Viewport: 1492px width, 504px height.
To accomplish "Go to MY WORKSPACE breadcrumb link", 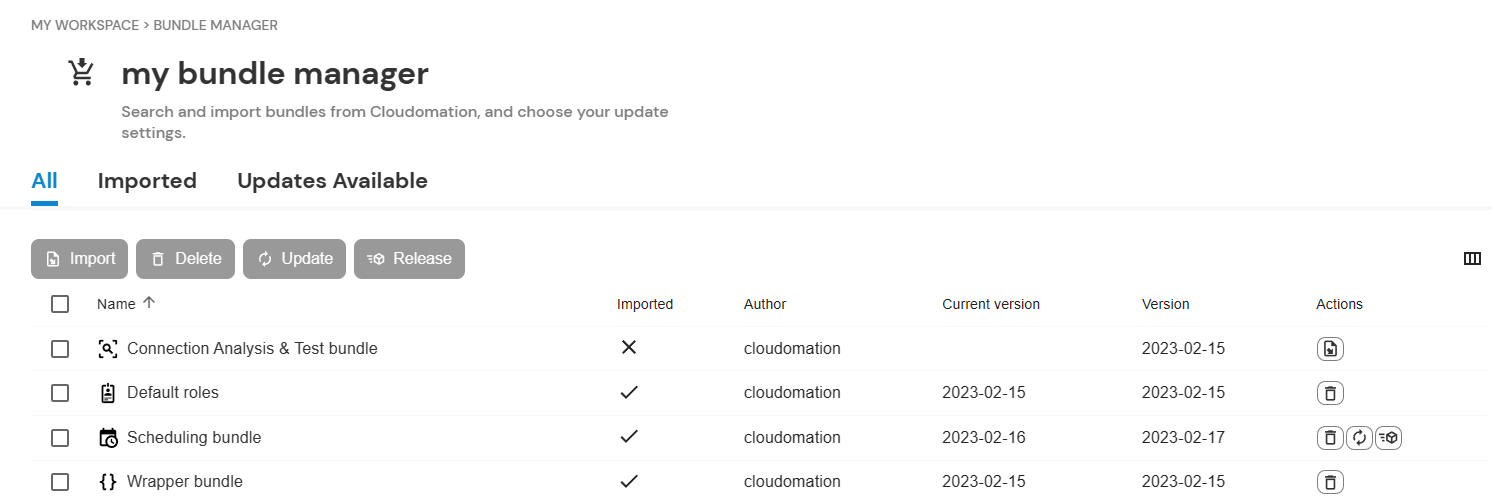I will point(85,25).
